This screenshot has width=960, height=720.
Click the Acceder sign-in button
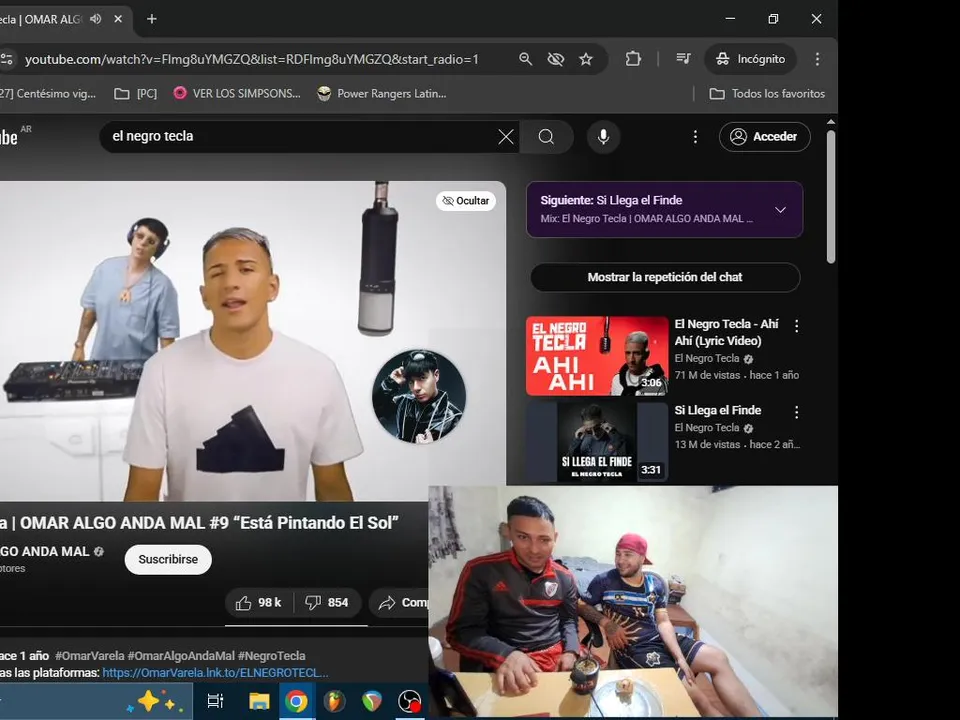(765, 137)
